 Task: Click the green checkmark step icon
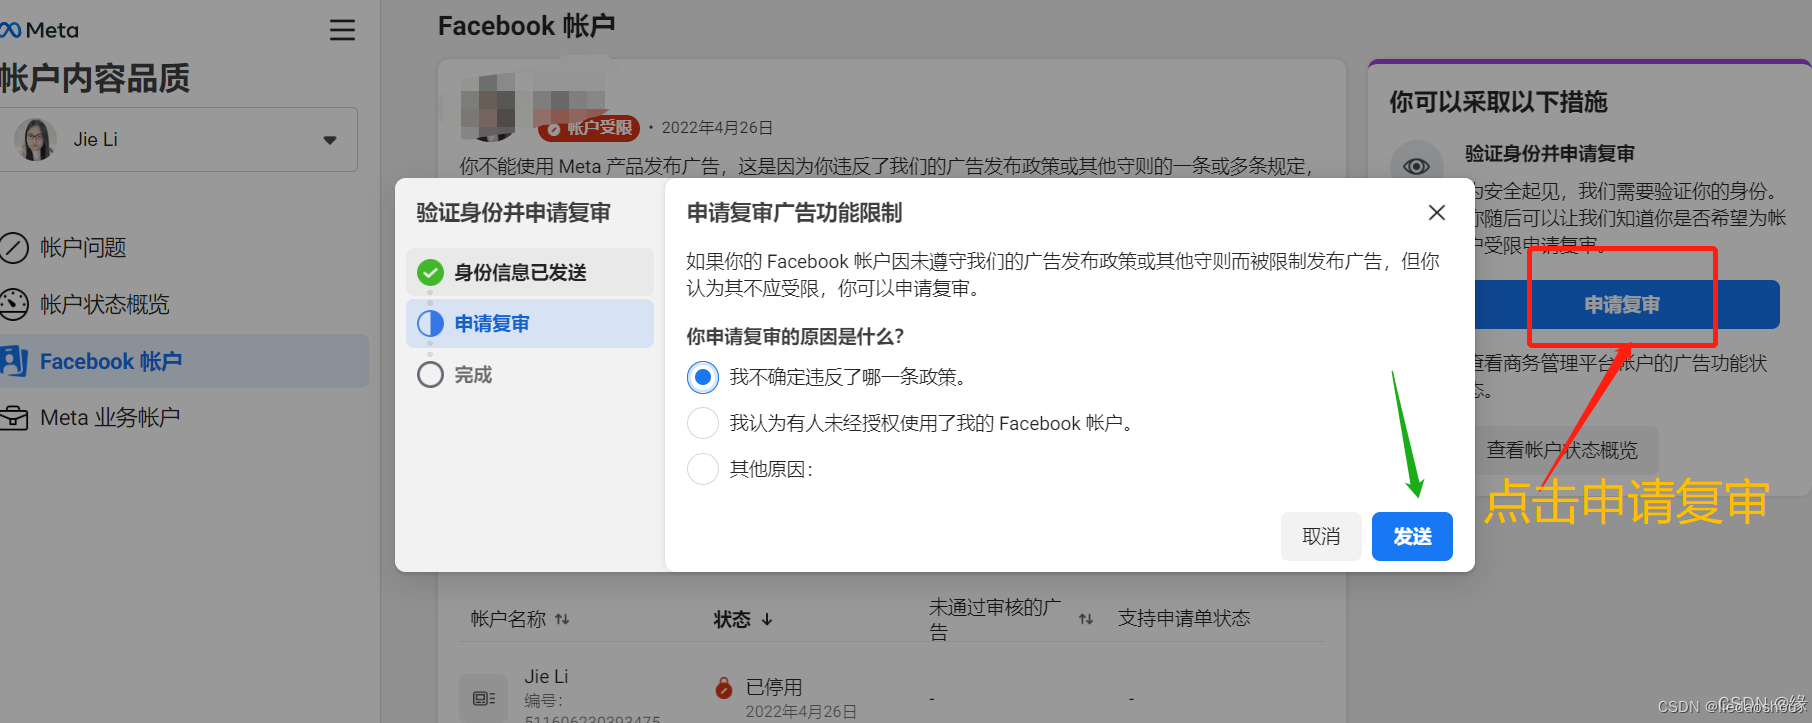430,272
